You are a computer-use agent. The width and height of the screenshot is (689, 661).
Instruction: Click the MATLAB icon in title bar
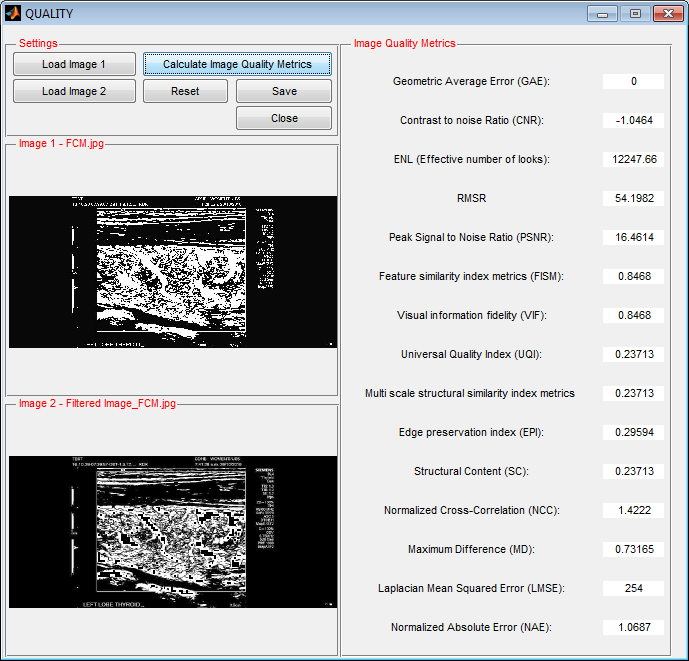(x=12, y=14)
